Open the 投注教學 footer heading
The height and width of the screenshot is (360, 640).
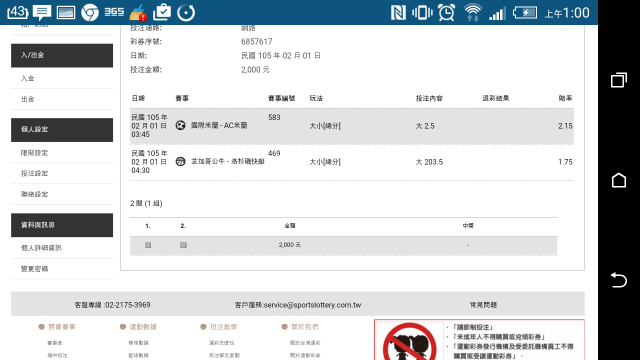(224, 327)
